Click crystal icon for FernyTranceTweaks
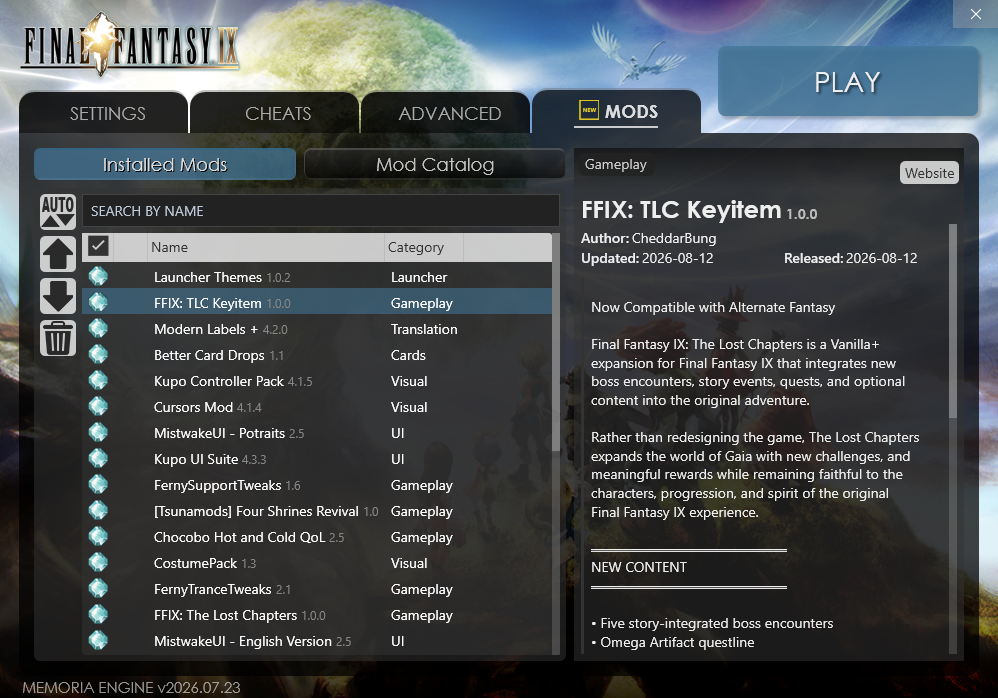The width and height of the screenshot is (998, 698). pos(98,589)
